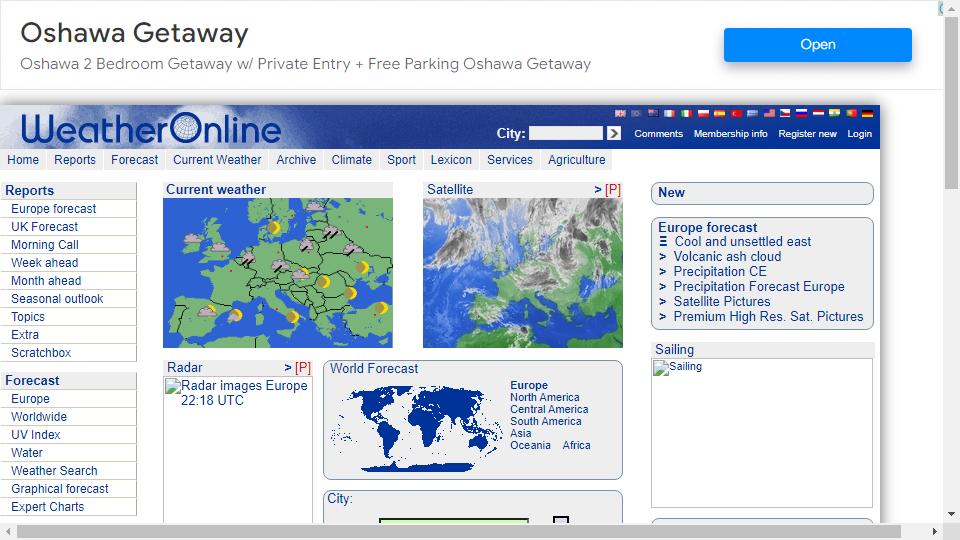Viewport: 960px width, 540px height.
Task: Click arrow beside Volcanic ash cloud
Action: 662,257
